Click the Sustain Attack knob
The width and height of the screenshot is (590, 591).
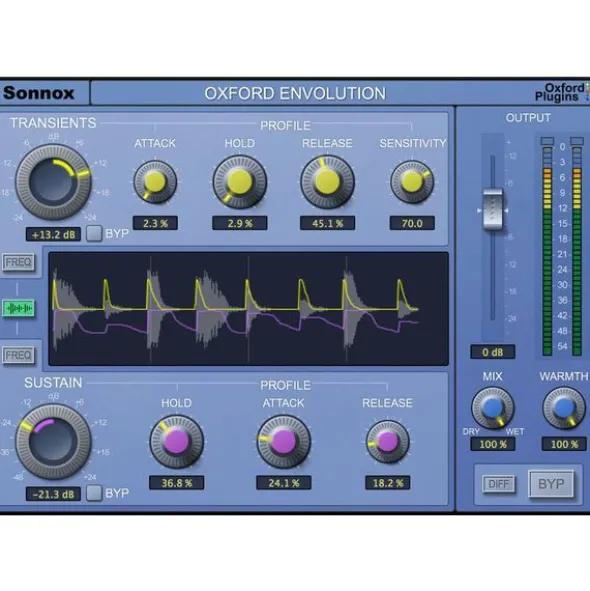coord(284,441)
